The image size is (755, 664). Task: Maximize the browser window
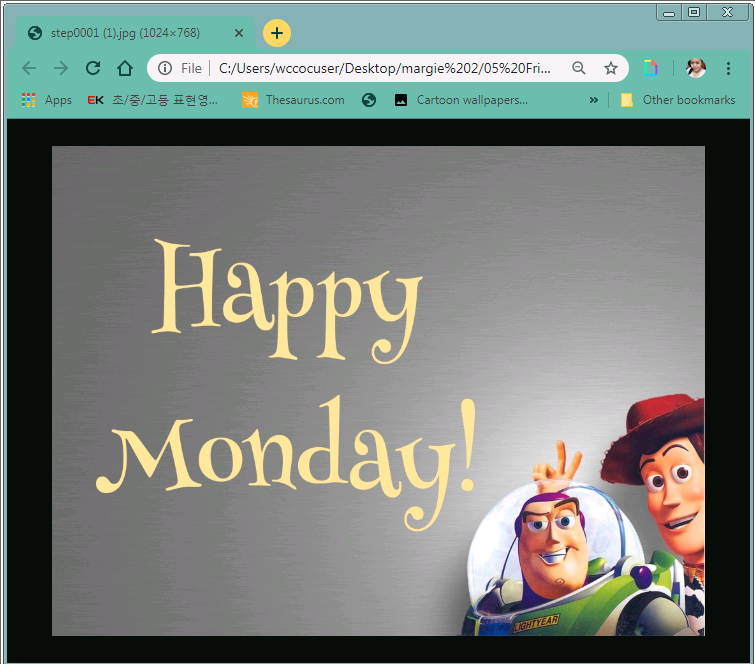[694, 13]
